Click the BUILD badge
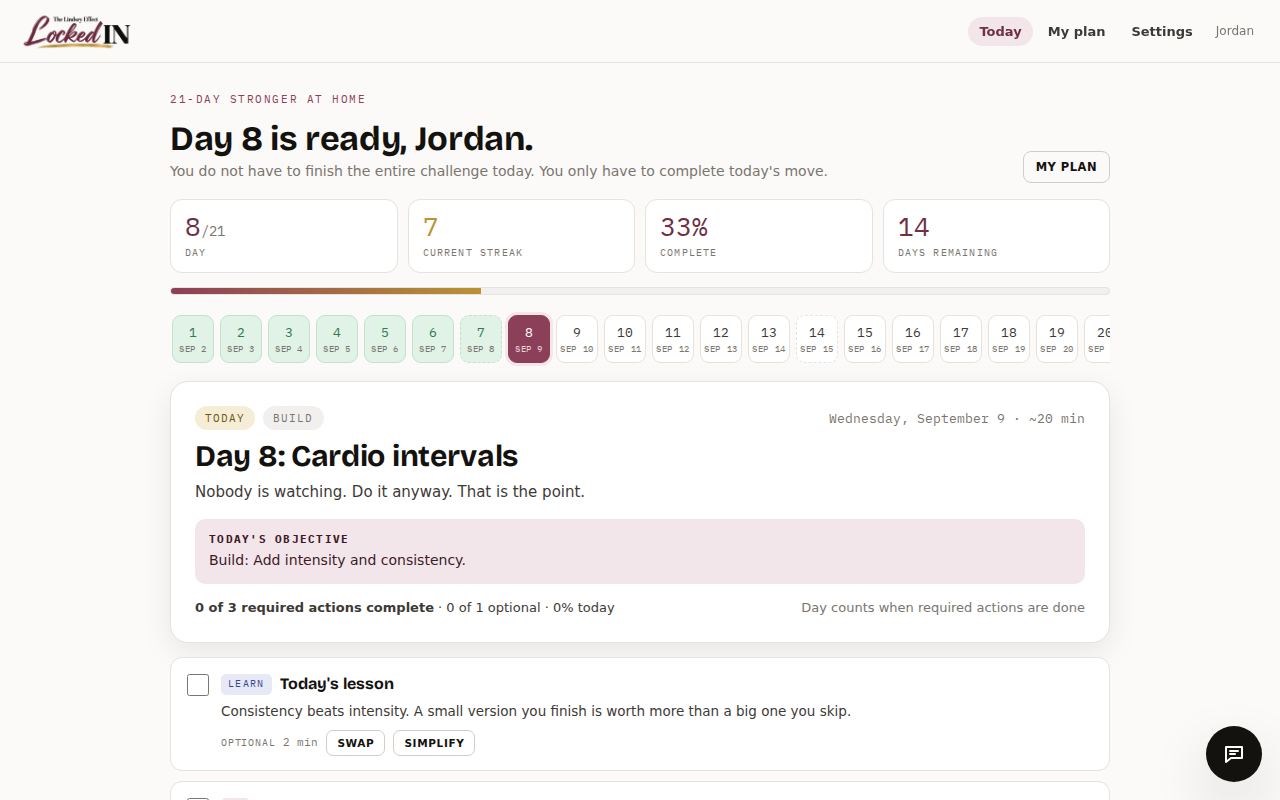 click(x=293, y=418)
